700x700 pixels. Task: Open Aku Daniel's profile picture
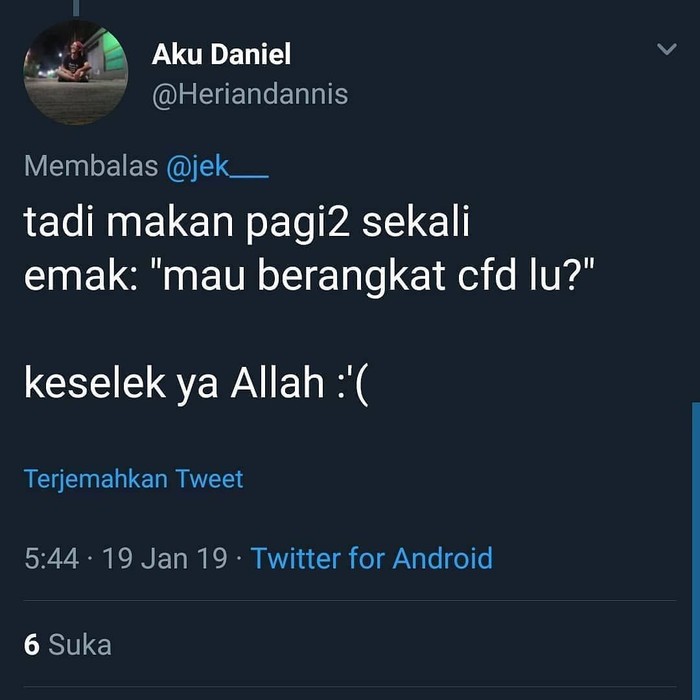click(76, 72)
